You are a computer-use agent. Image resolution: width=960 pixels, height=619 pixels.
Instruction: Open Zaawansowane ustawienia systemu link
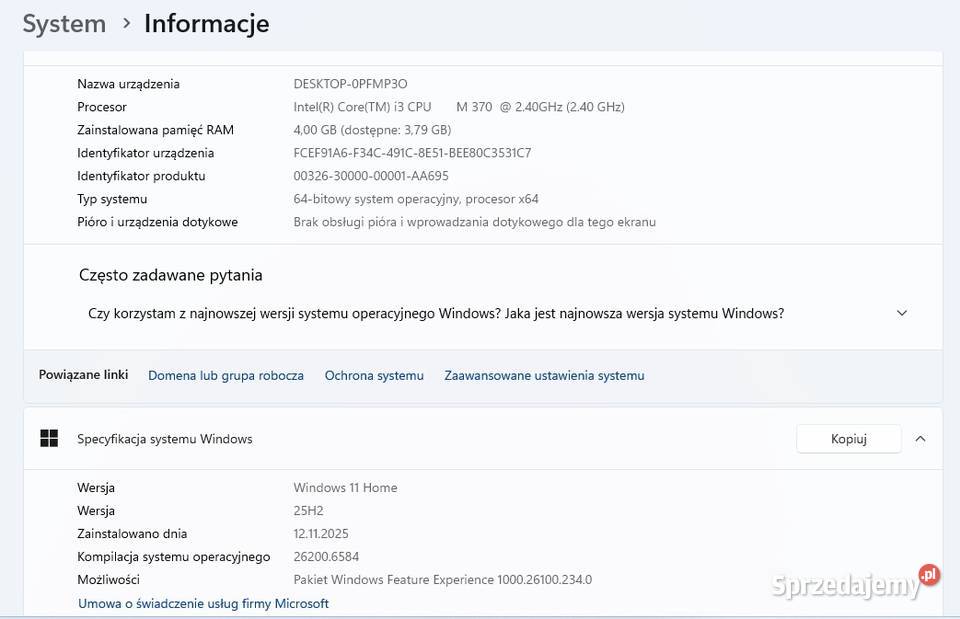544,375
